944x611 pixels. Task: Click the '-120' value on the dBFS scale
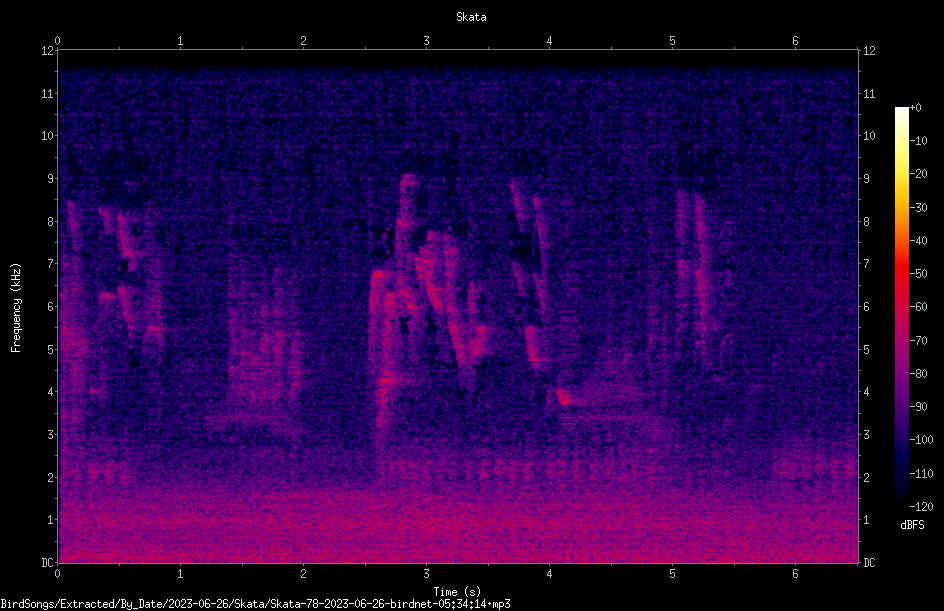click(922, 507)
